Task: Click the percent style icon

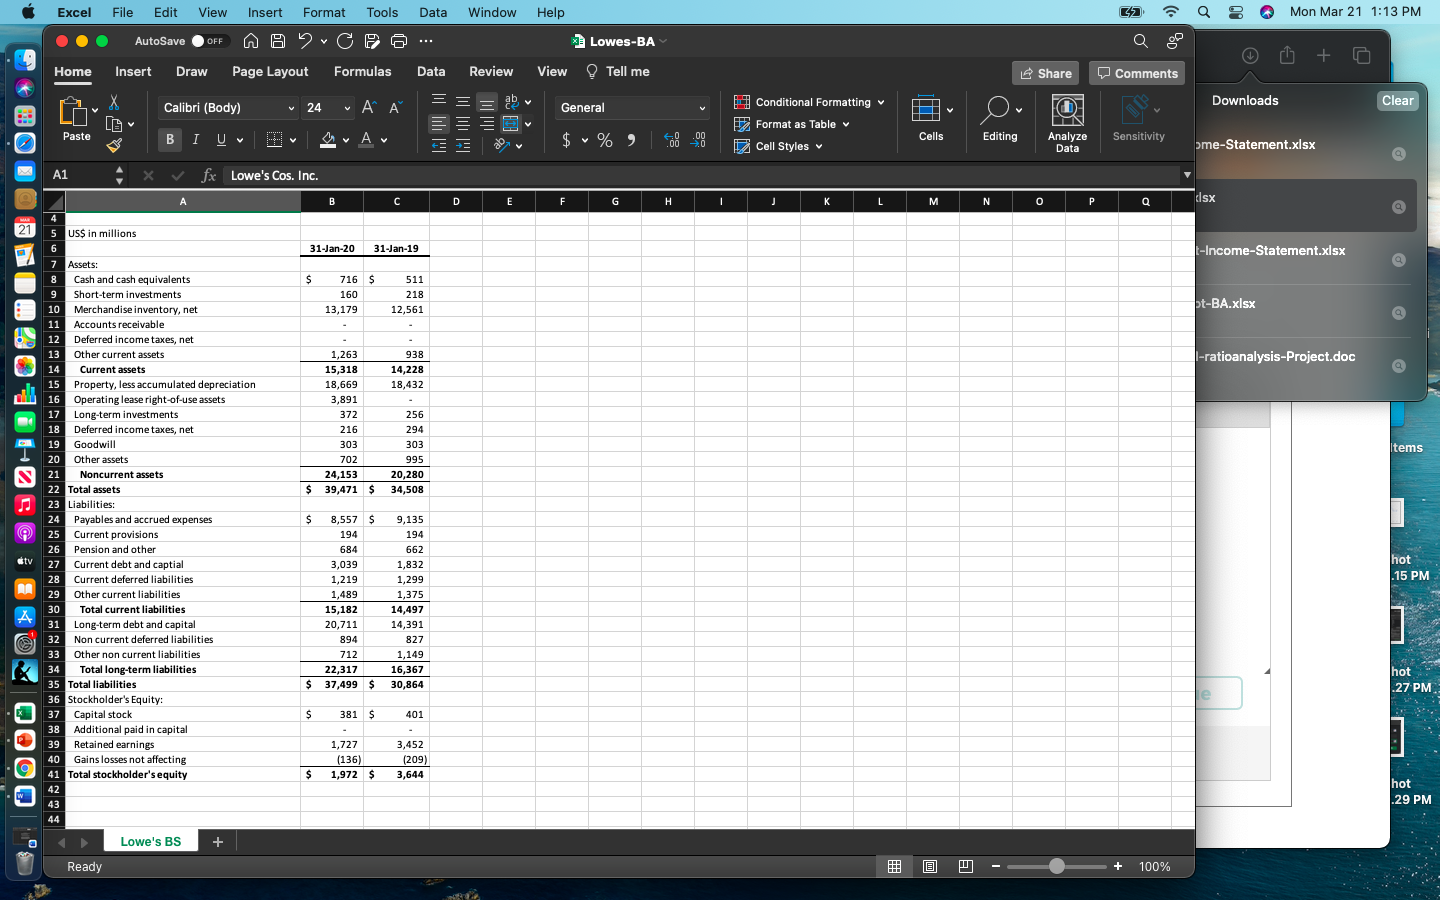Action: click(605, 140)
